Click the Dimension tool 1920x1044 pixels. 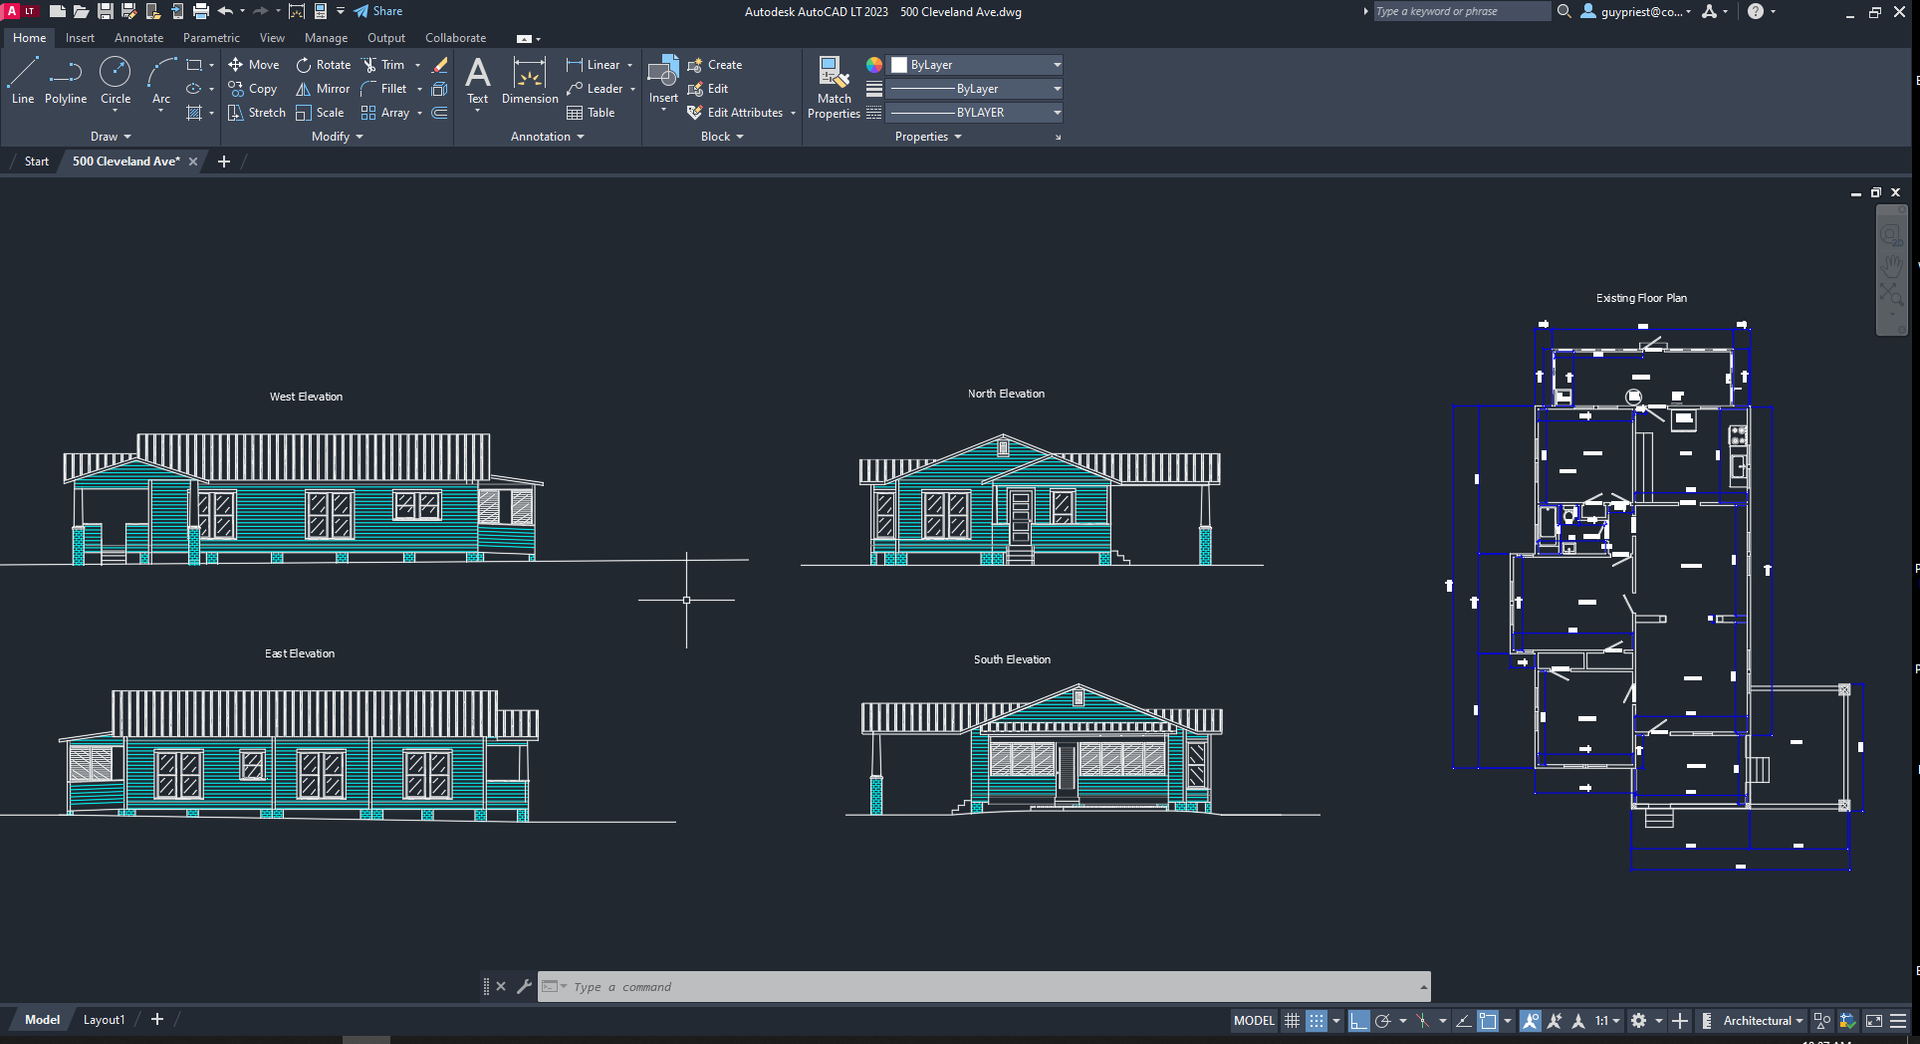click(x=529, y=80)
